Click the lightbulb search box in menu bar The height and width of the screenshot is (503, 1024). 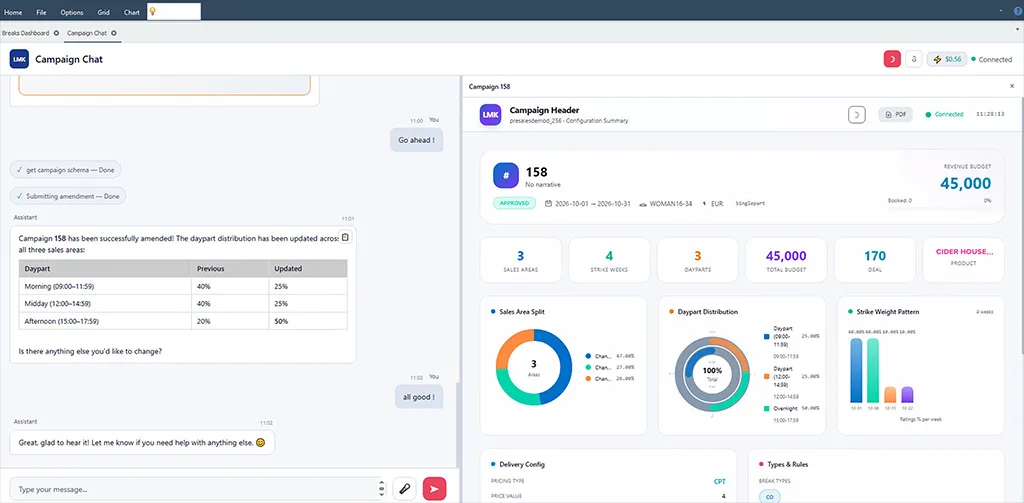(x=174, y=12)
